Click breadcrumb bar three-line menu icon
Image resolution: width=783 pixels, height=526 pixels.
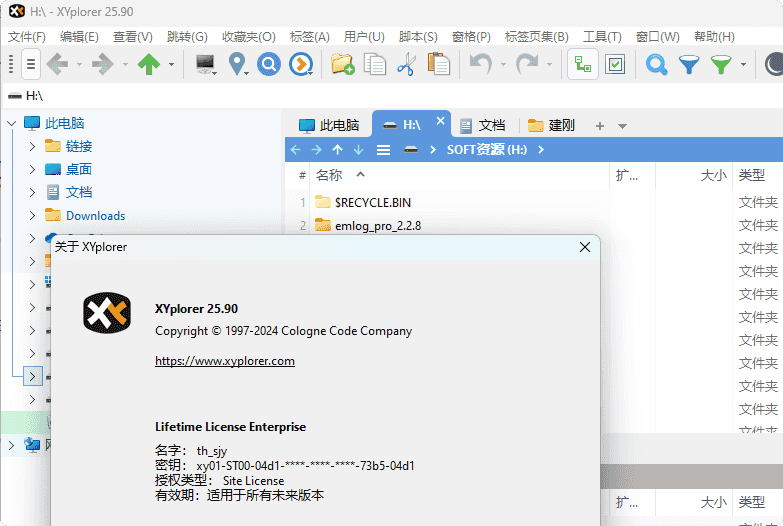pos(383,150)
